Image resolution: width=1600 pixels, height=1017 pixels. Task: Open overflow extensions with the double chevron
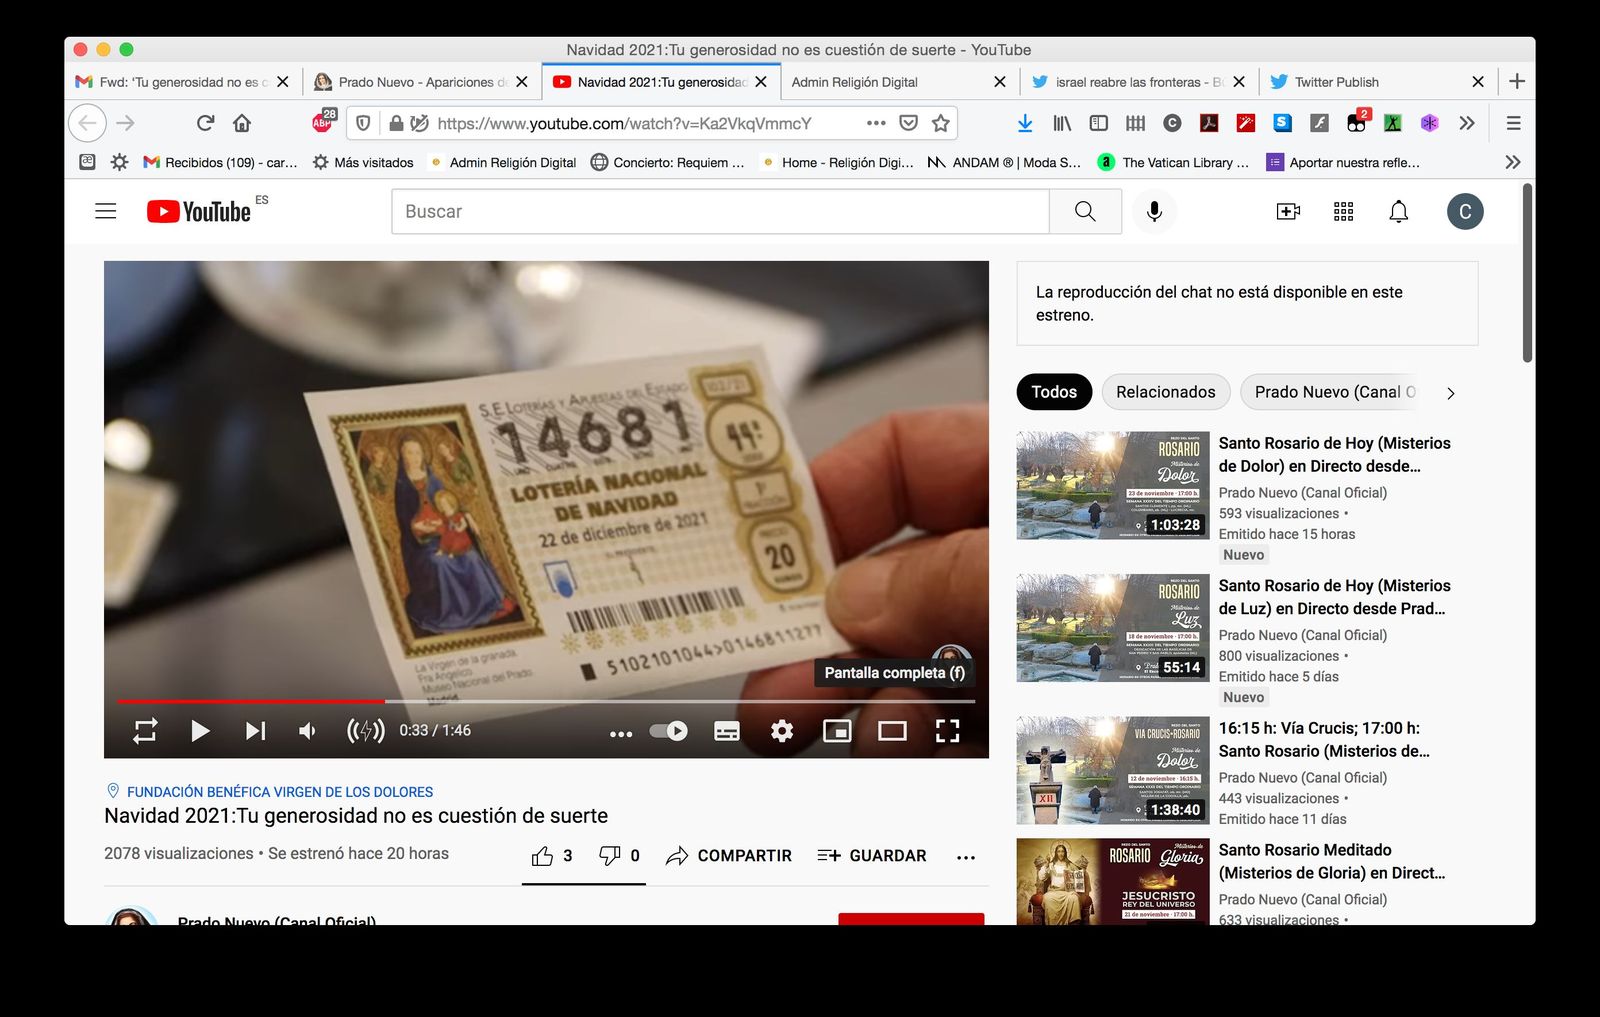click(x=1467, y=122)
